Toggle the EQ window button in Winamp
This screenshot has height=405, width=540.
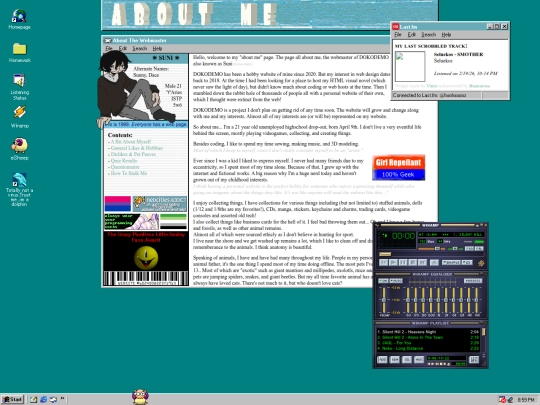click(469, 248)
